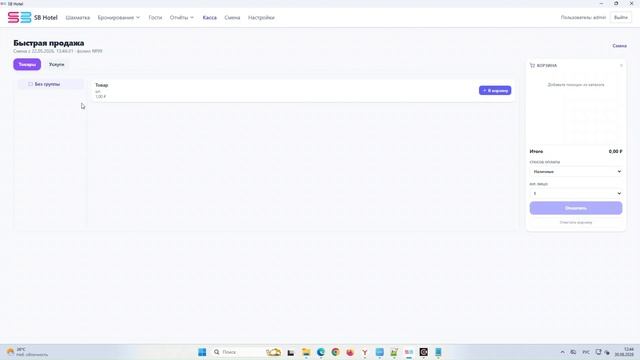Select the Без группы folder
This screenshot has height=360, width=640.
51,84
